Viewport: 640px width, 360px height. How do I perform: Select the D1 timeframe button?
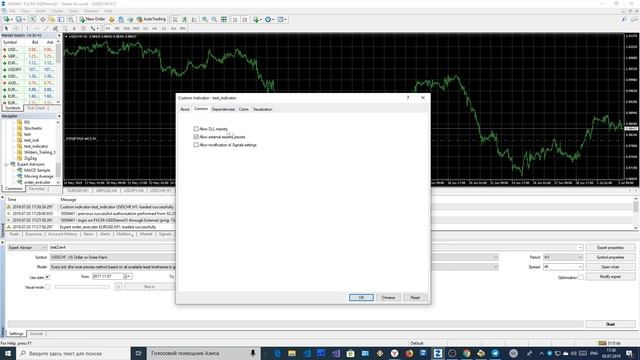[x=164, y=29]
